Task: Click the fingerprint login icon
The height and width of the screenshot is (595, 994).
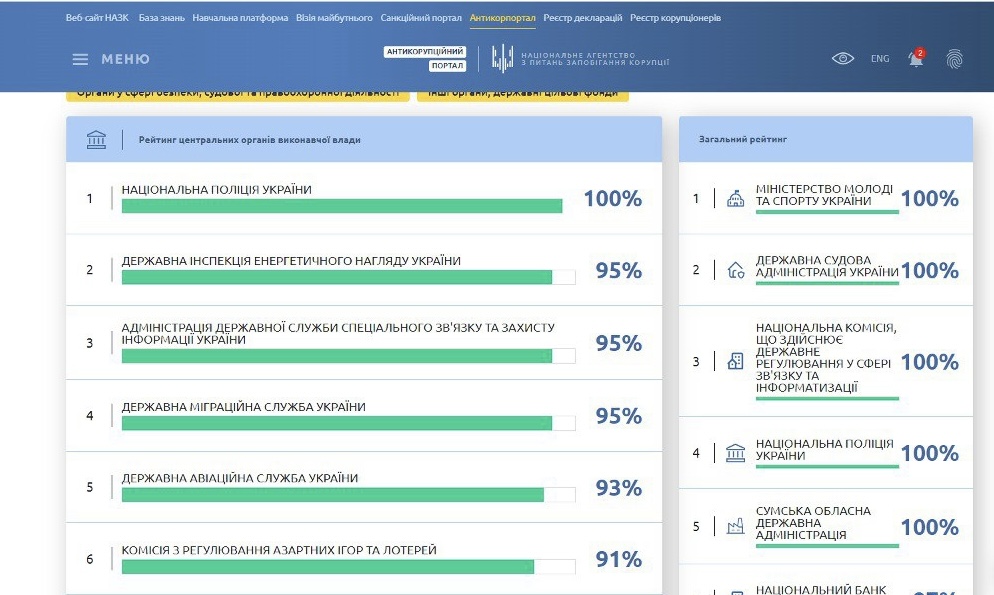Action: click(954, 59)
